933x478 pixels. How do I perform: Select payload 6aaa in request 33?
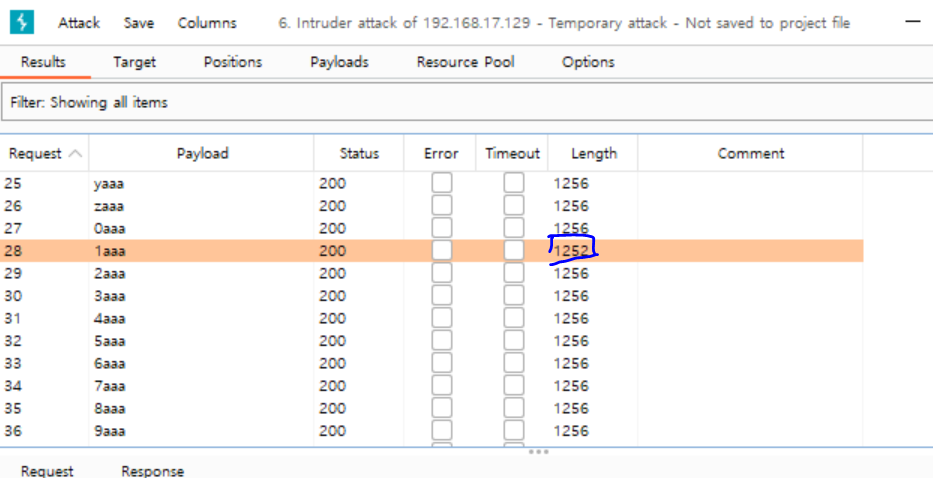(x=109, y=363)
